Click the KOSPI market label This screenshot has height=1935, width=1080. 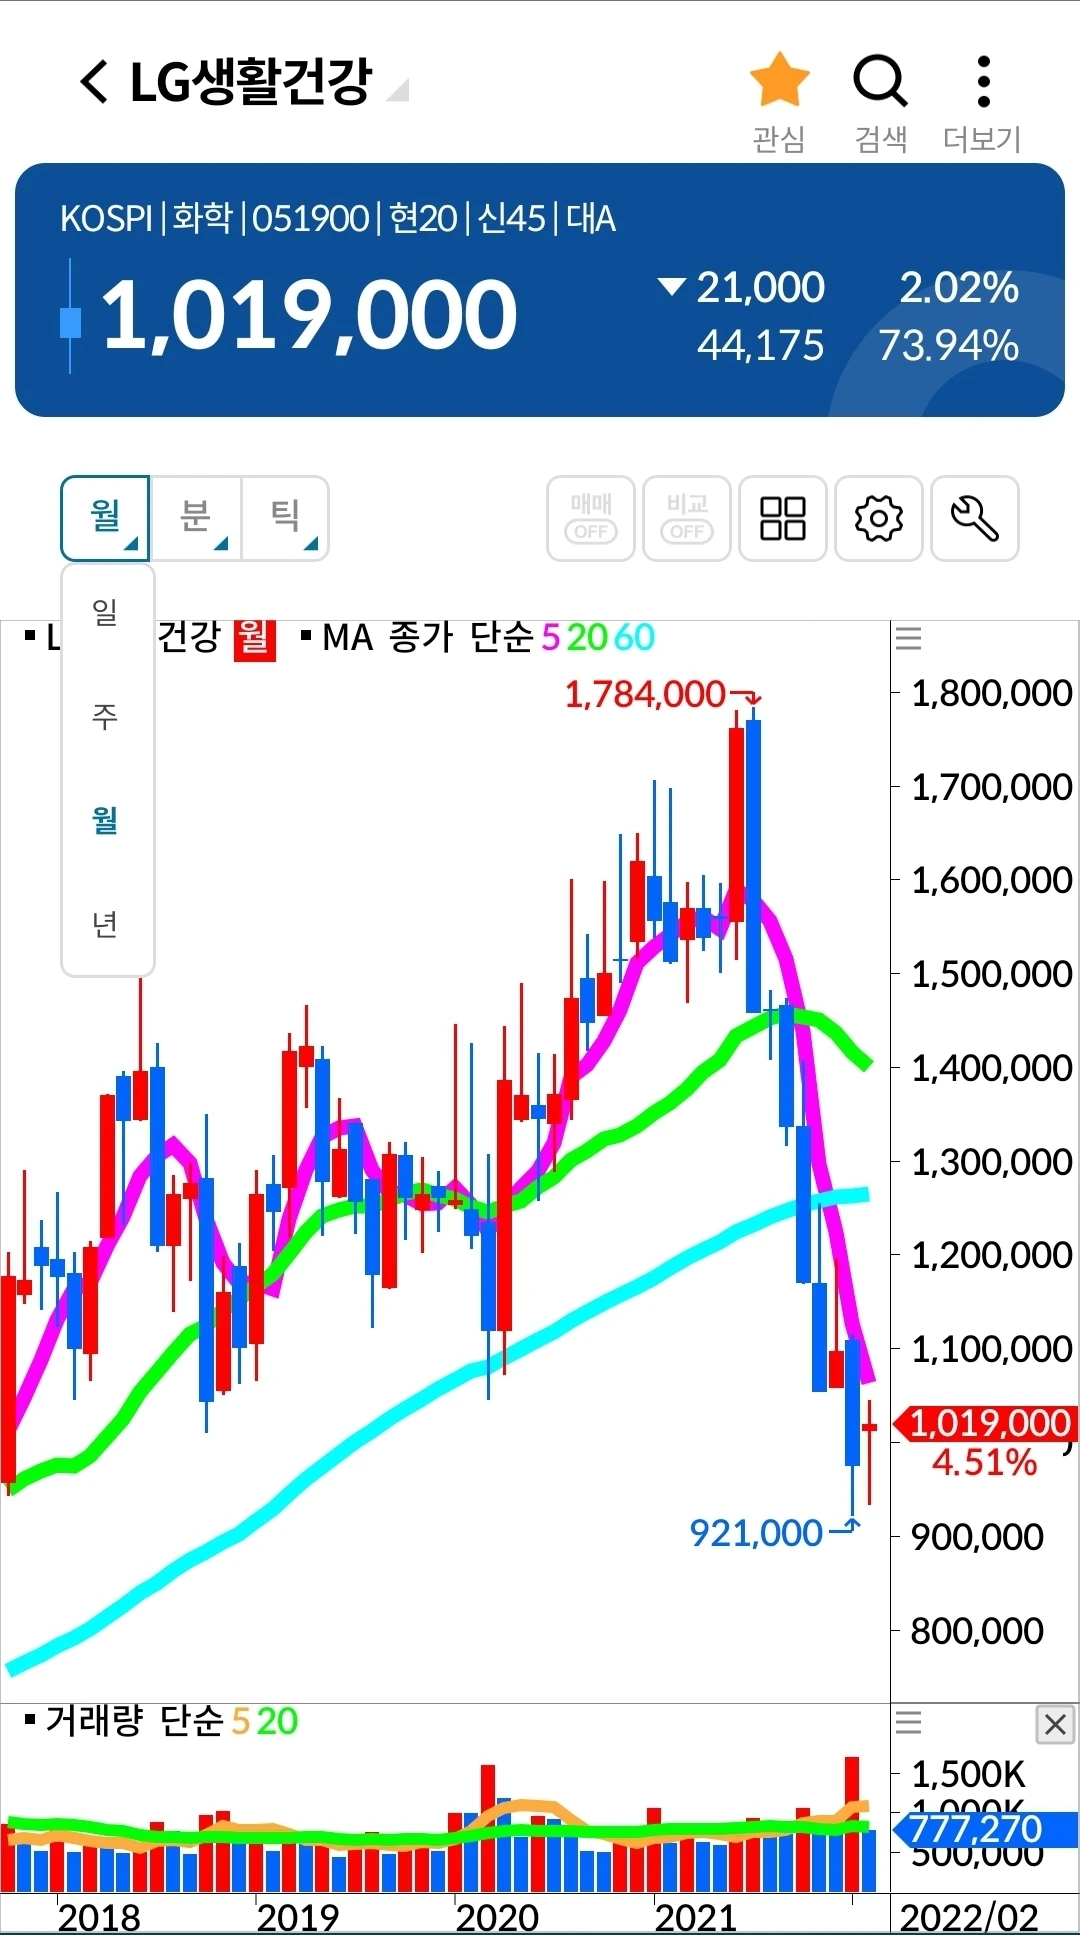[x=106, y=218]
